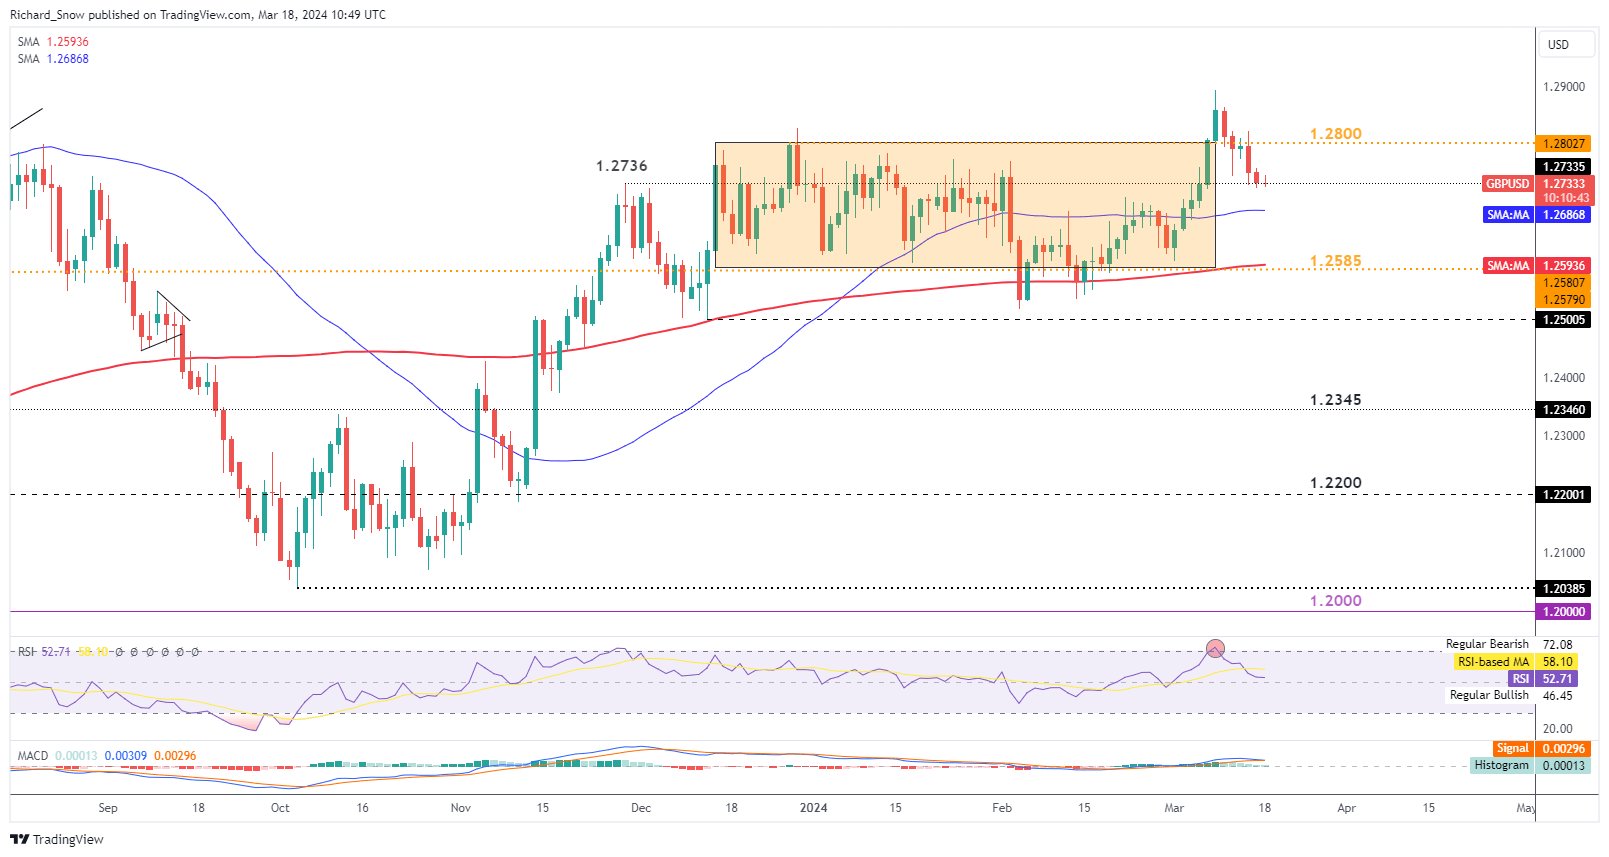The width and height of the screenshot is (1609, 857).
Task: Select the blue 1.26868 value tag
Action: pyautogui.click(x=1563, y=215)
